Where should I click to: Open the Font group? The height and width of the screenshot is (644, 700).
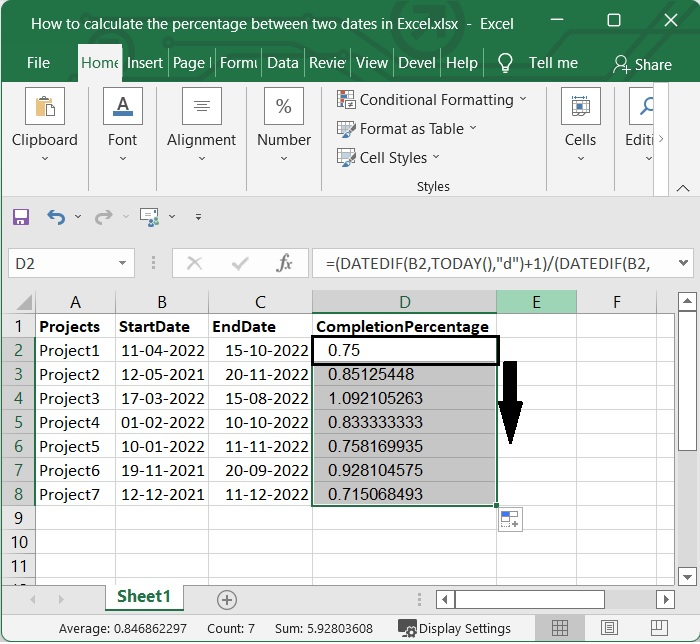(x=122, y=125)
